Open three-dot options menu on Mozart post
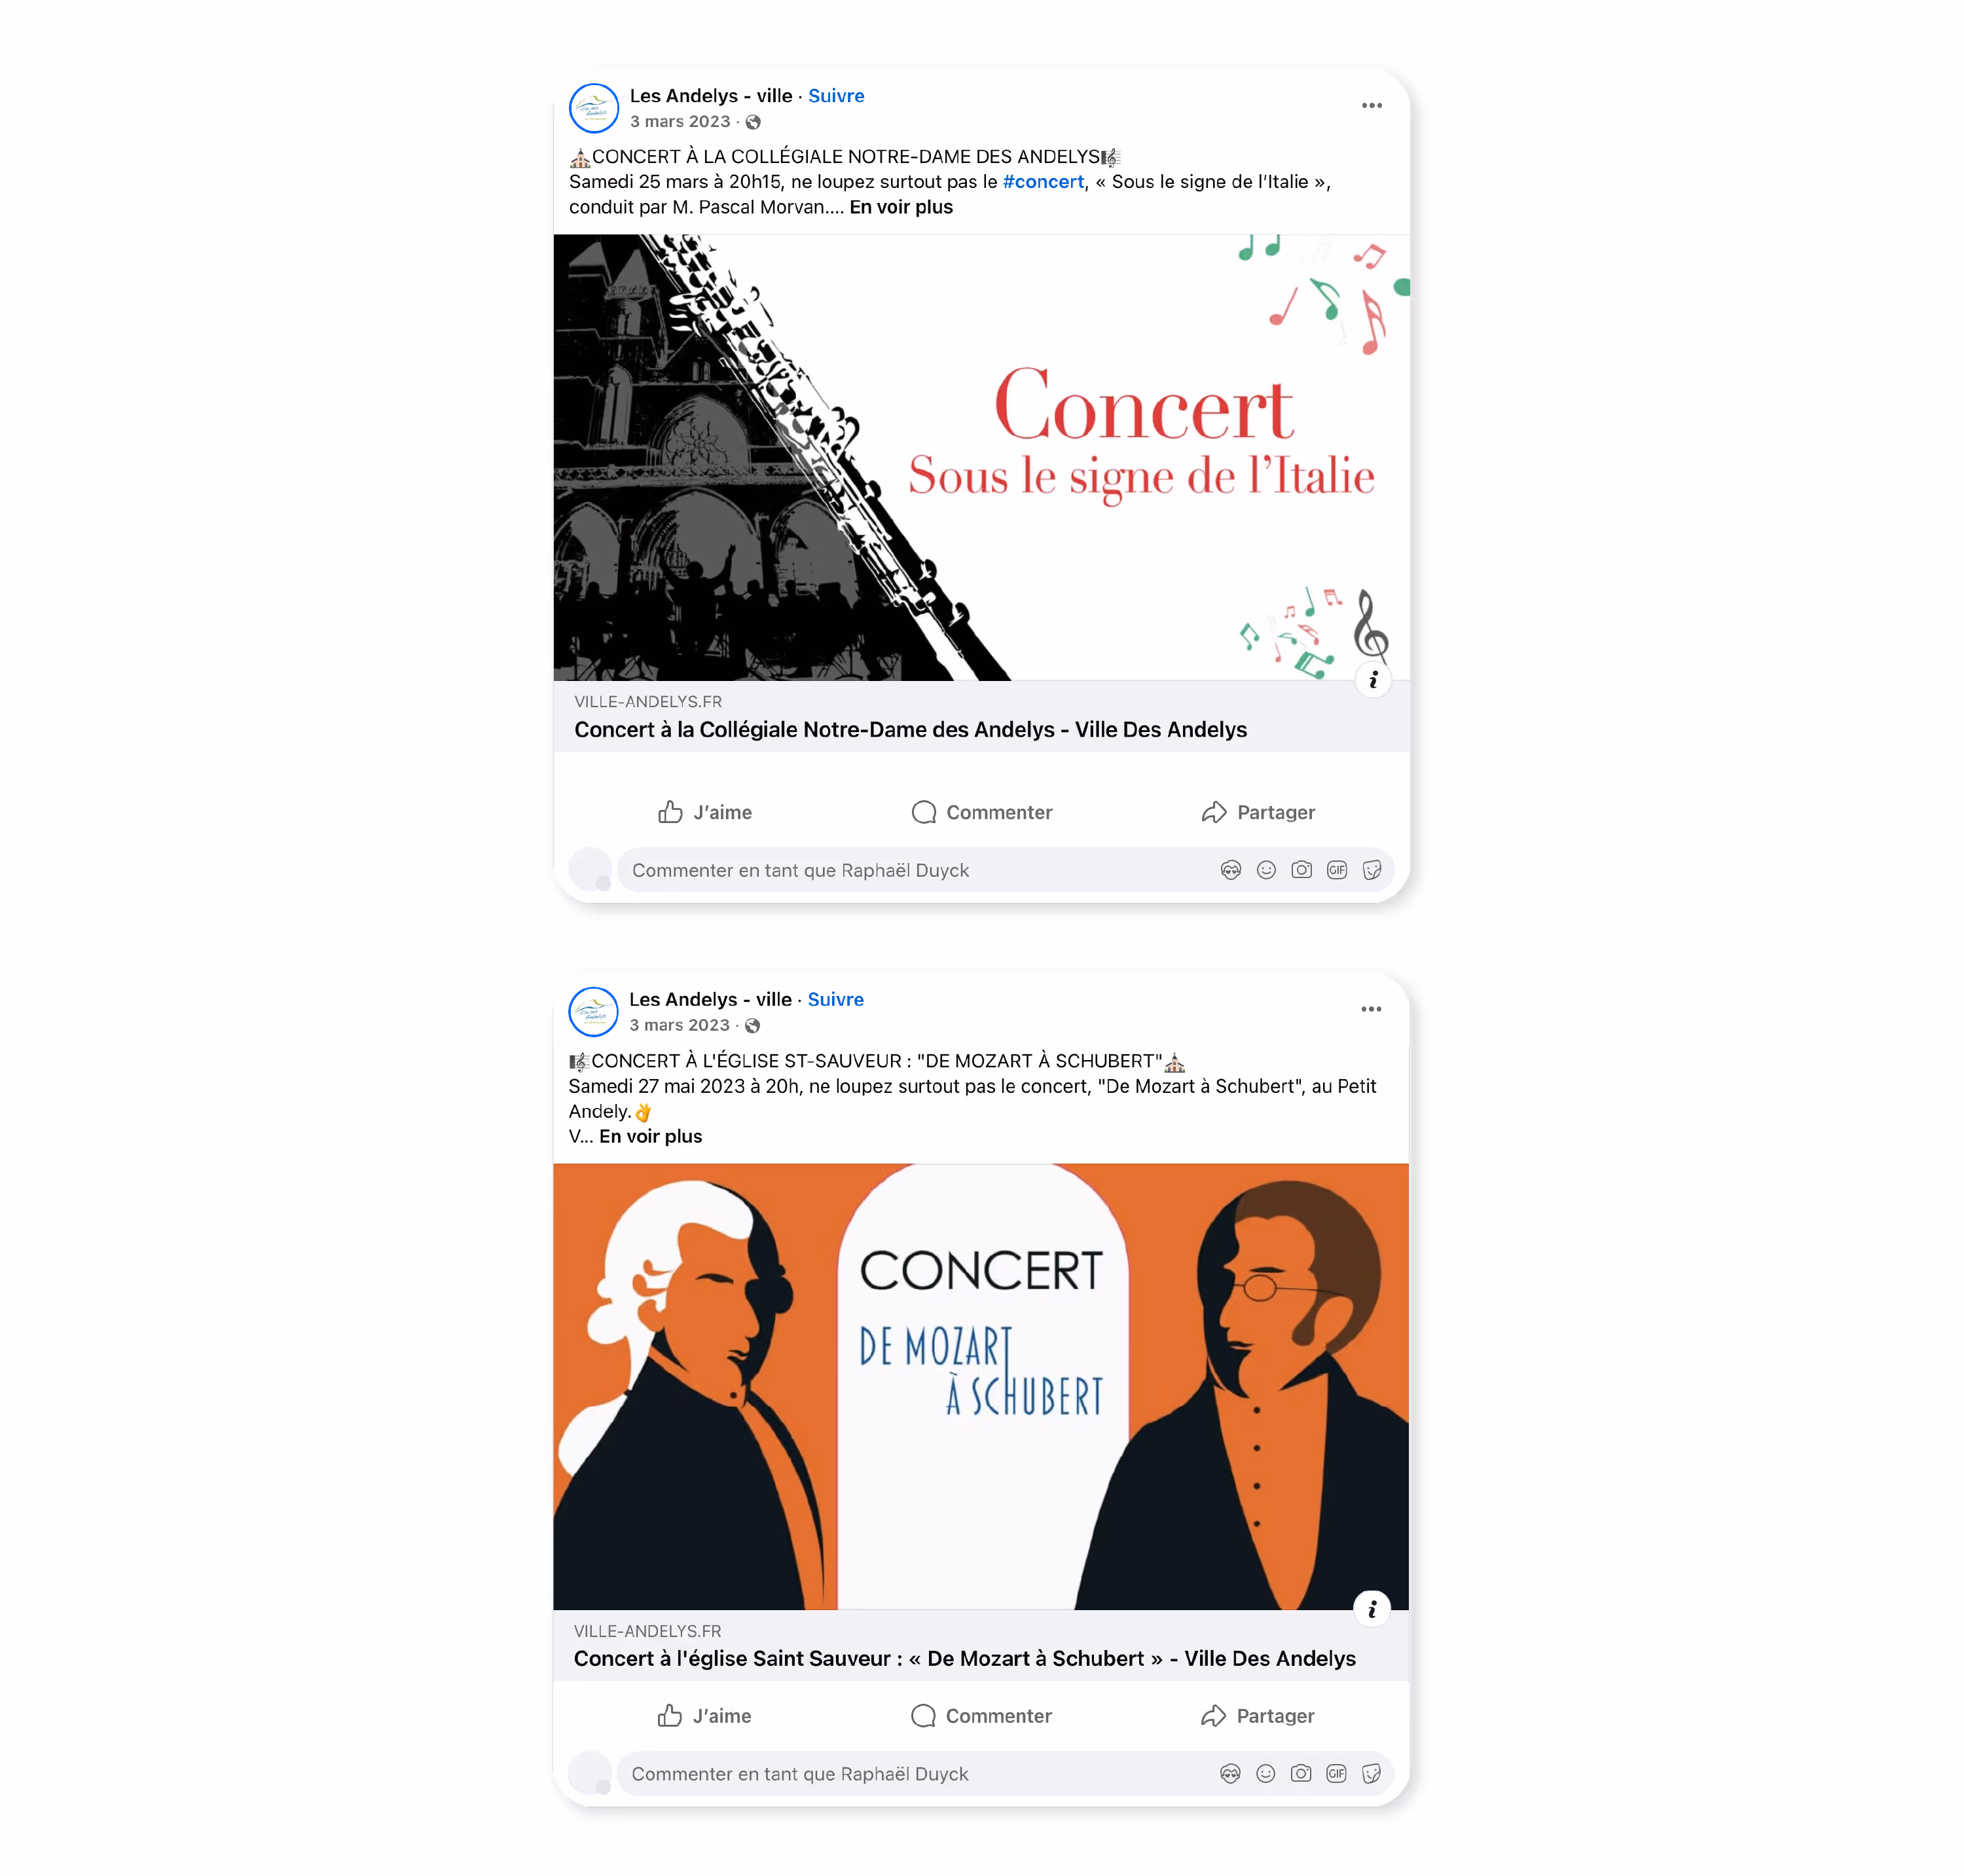 tap(1371, 1009)
